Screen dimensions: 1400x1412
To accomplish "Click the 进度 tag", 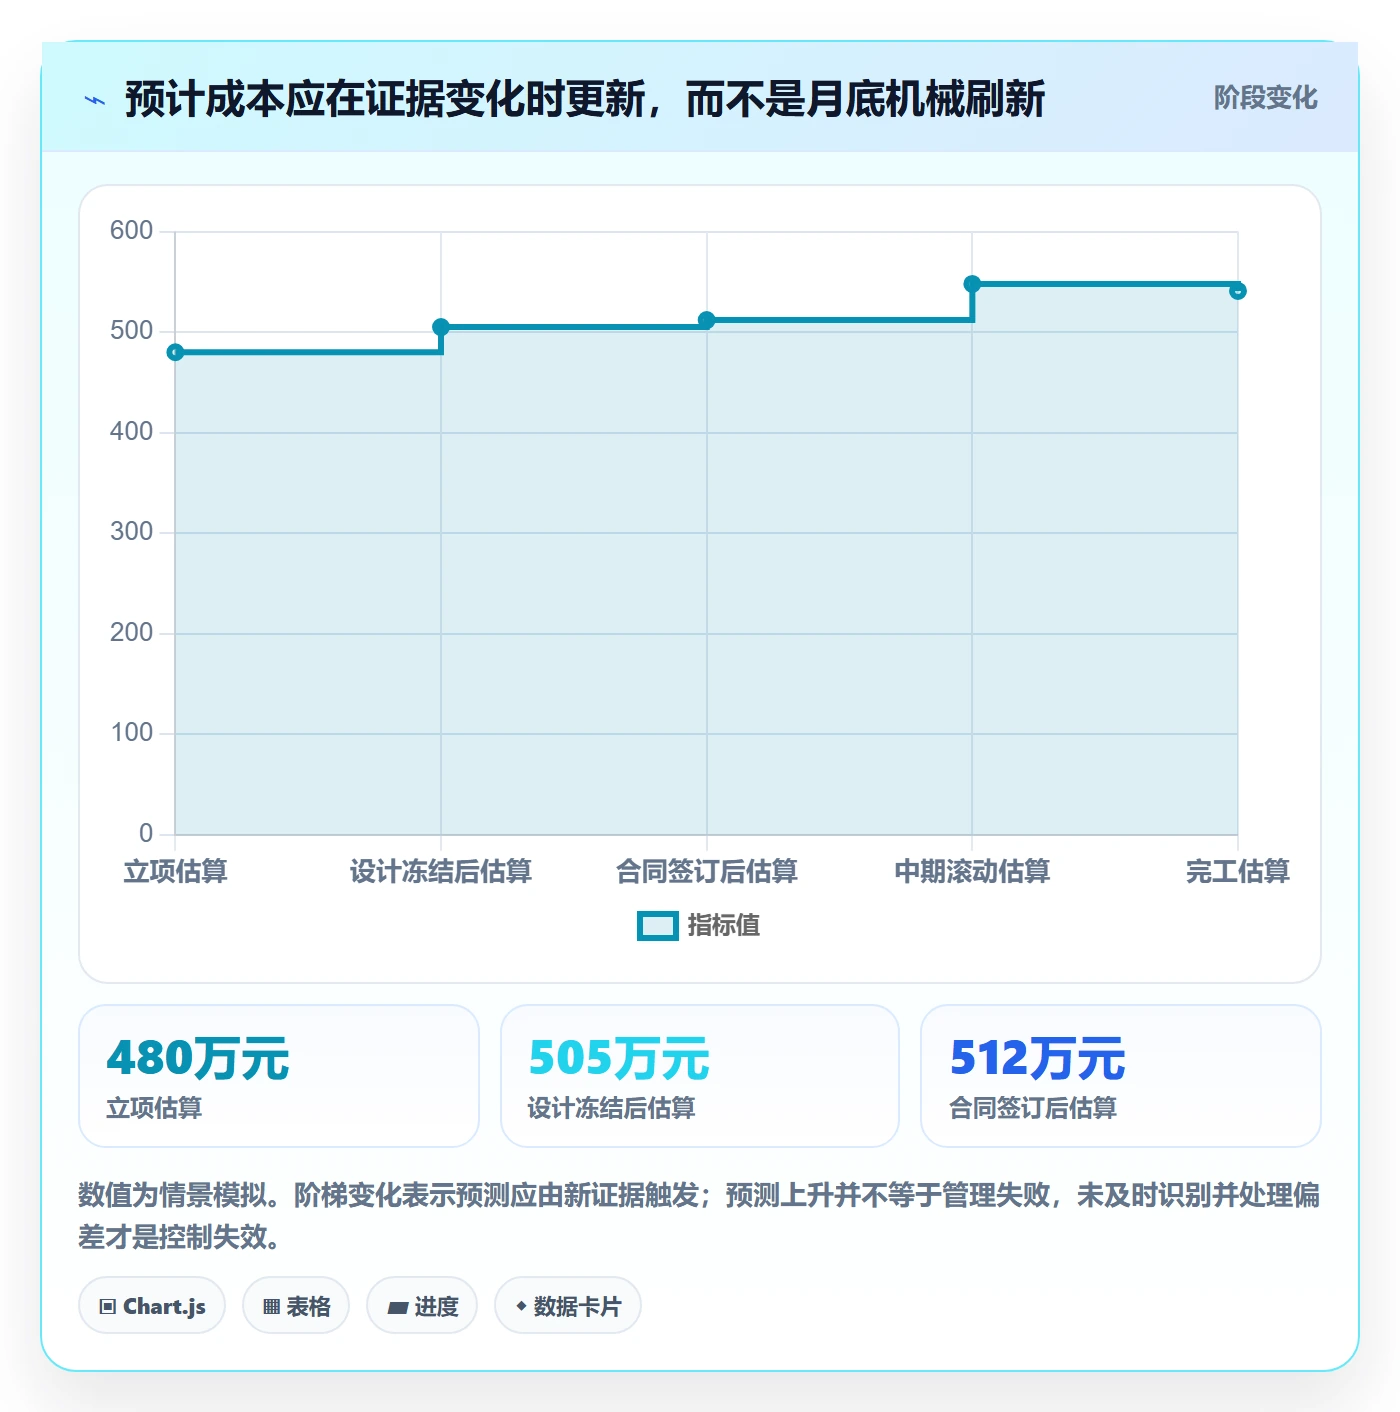I will [422, 1306].
